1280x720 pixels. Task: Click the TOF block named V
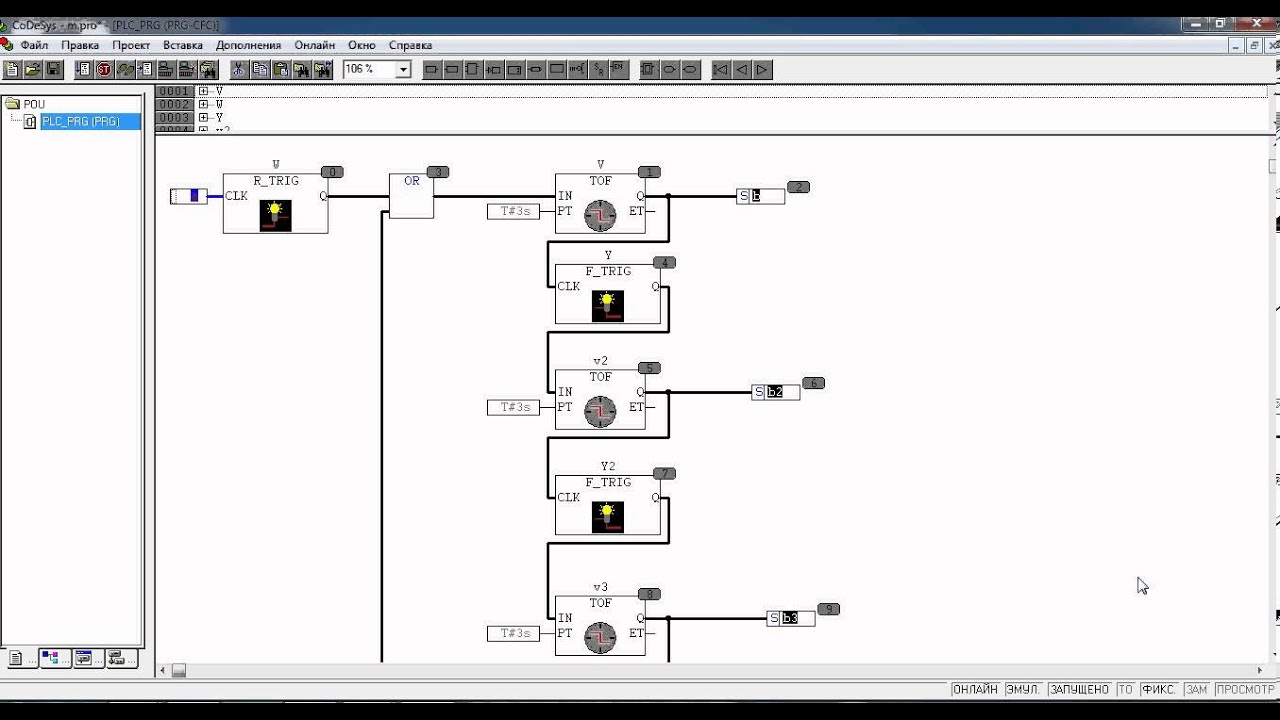click(600, 203)
